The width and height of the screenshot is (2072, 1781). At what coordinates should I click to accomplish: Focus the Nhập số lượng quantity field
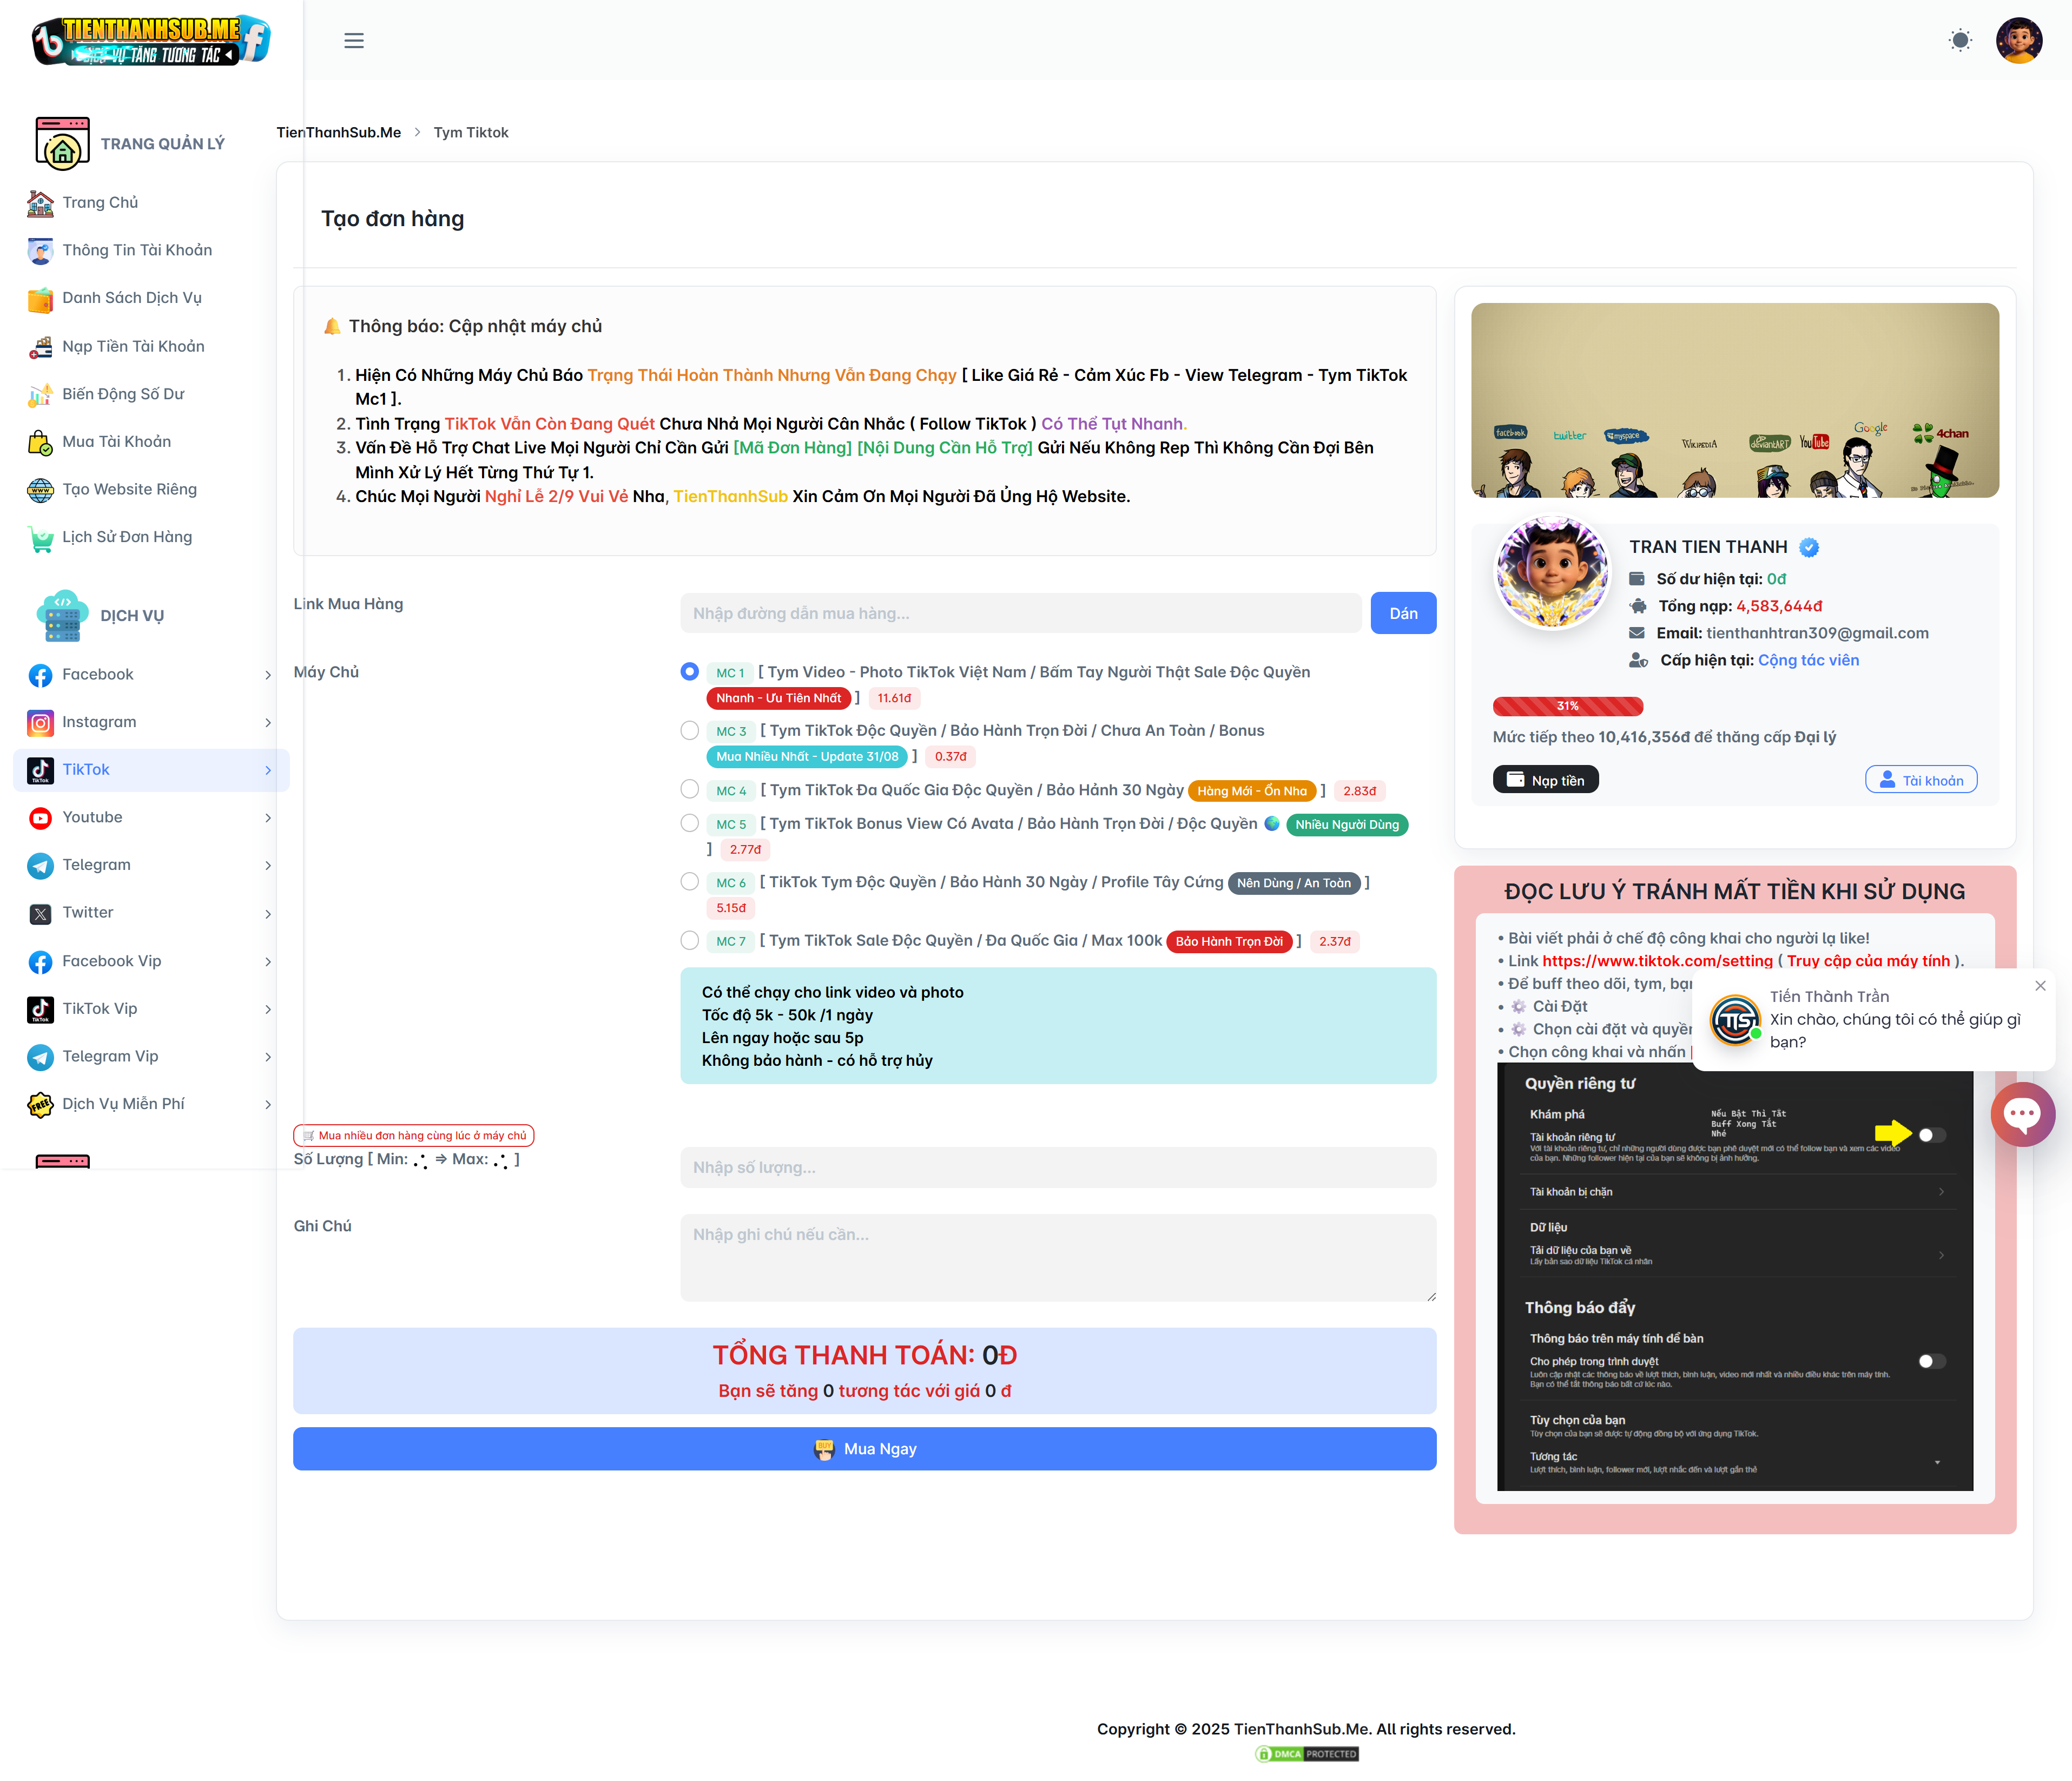coord(1057,1168)
